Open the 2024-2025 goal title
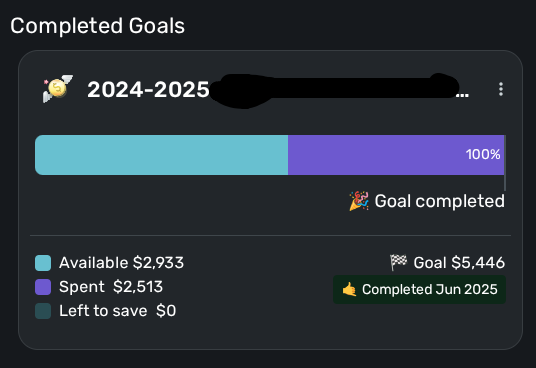Screen dimensions: 536x368 point(148,90)
